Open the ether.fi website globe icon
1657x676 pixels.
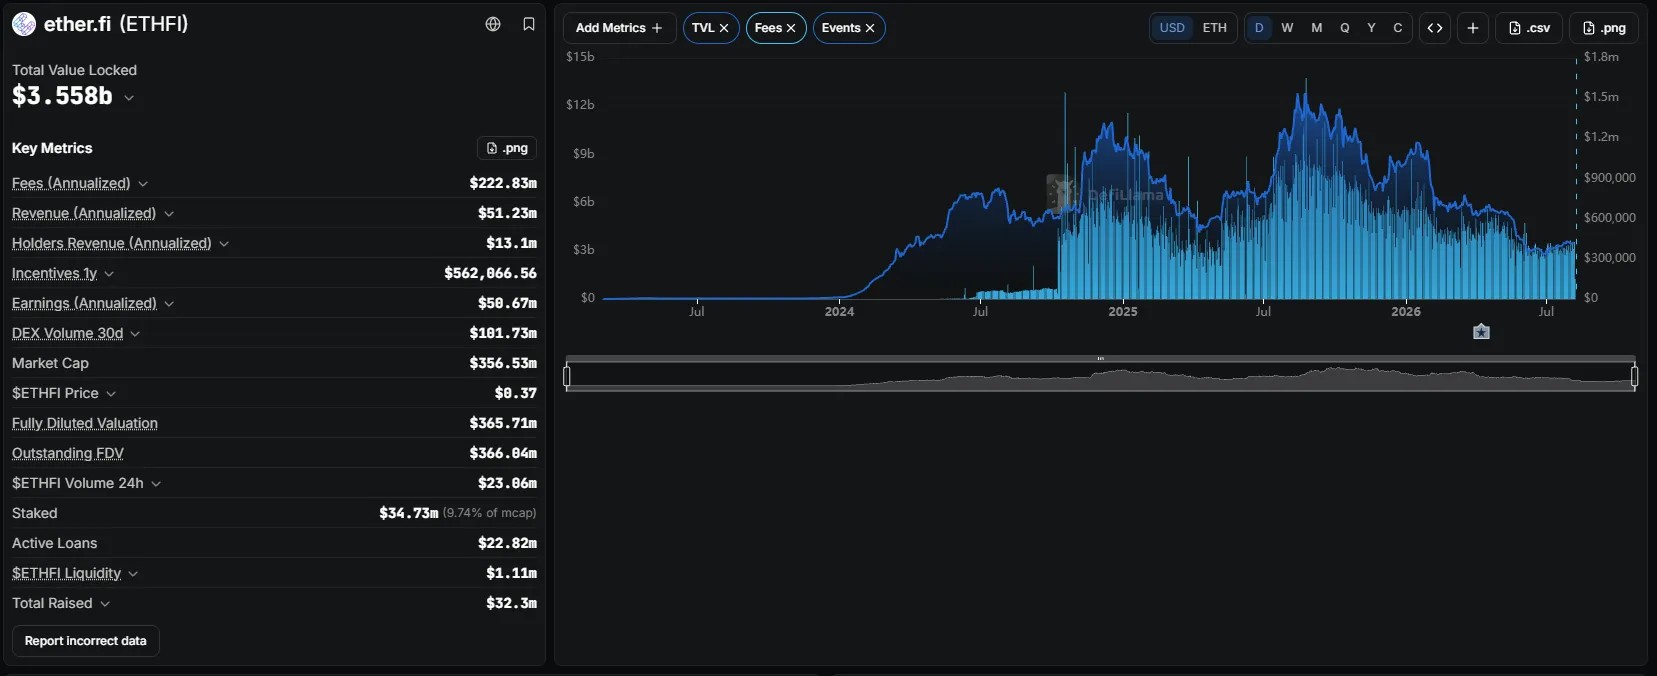493,24
